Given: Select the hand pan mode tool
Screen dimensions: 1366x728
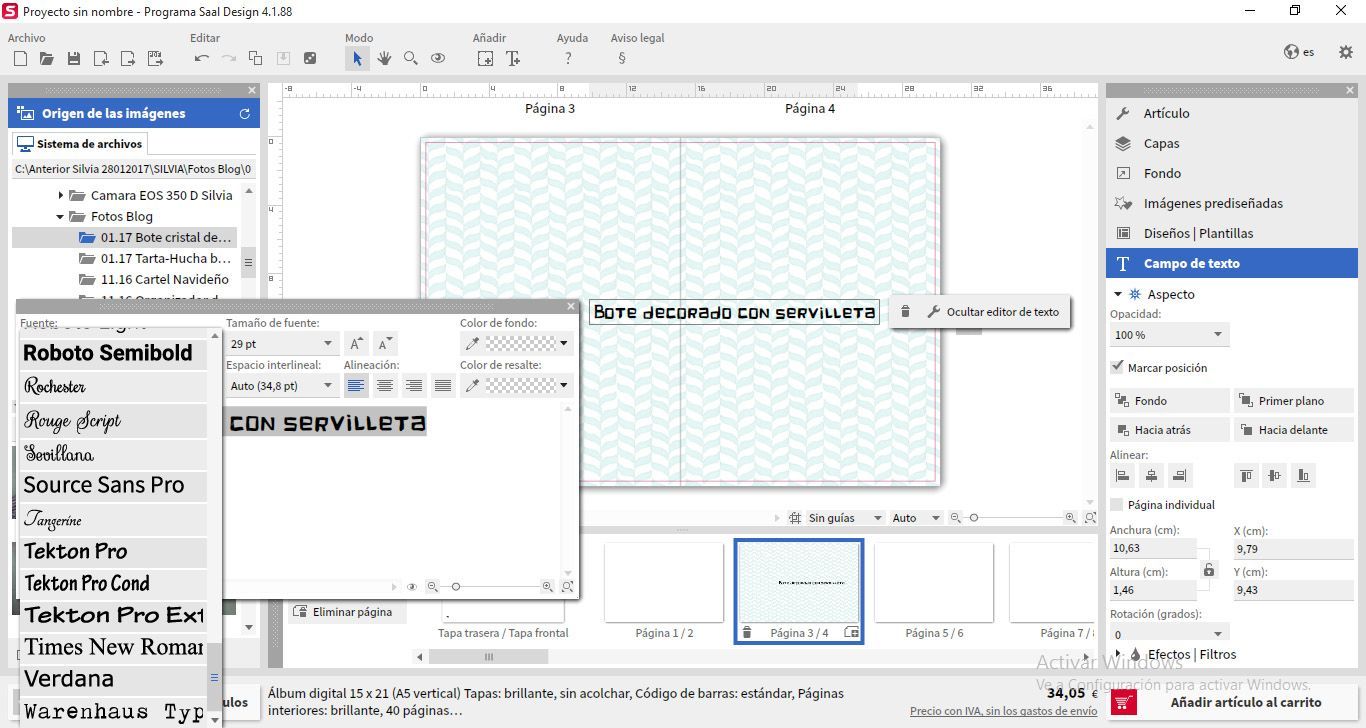Looking at the screenshot, I should 384,59.
